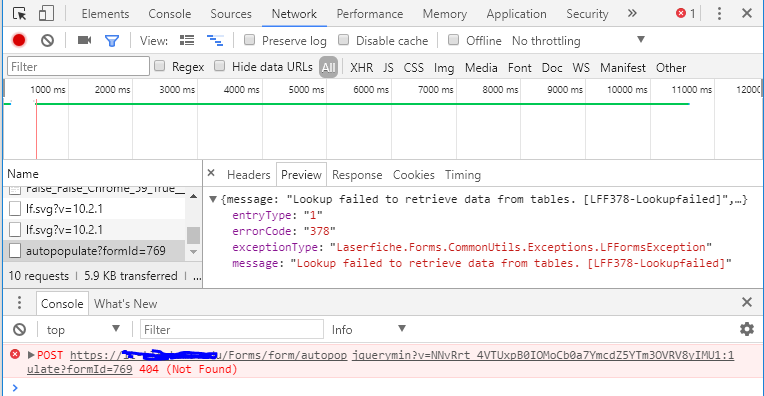Click the console prompt chevron
Screen dimensions: 764x396
tap(15, 388)
